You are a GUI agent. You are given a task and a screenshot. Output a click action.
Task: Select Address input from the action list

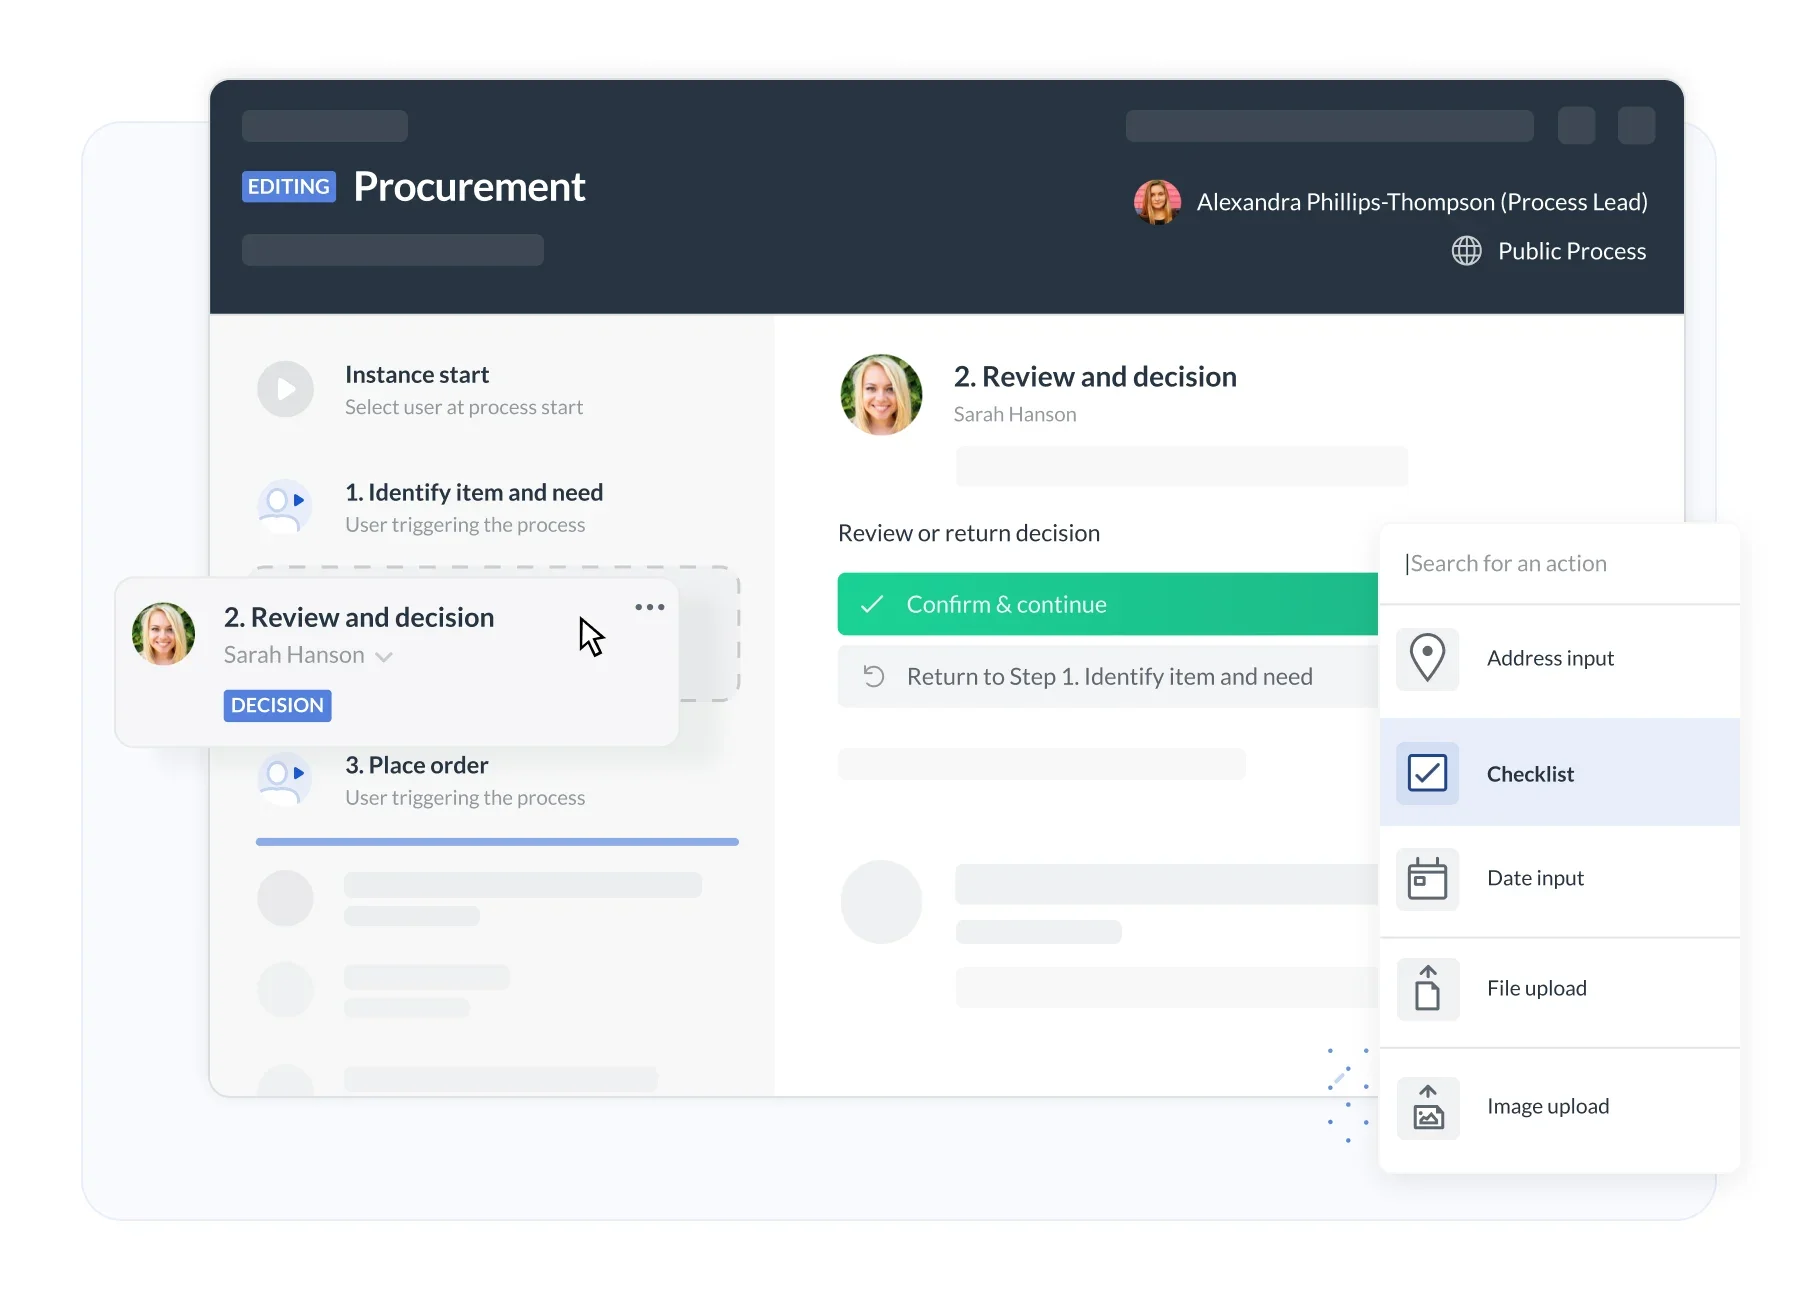[x=1559, y=659]
